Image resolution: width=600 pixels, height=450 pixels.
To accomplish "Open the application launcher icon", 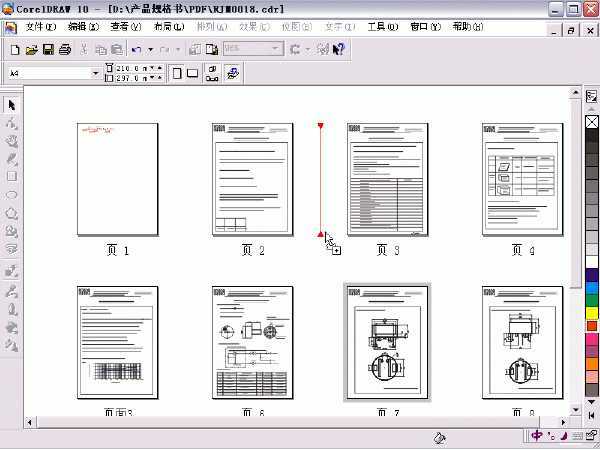I will pyautogui.click(x=295, y=49).
